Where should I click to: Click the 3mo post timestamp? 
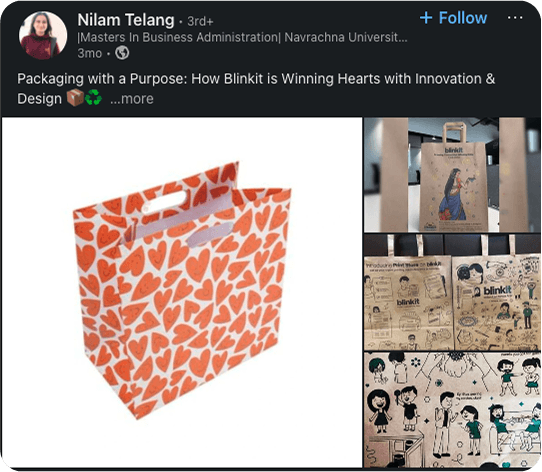point(90,53)
